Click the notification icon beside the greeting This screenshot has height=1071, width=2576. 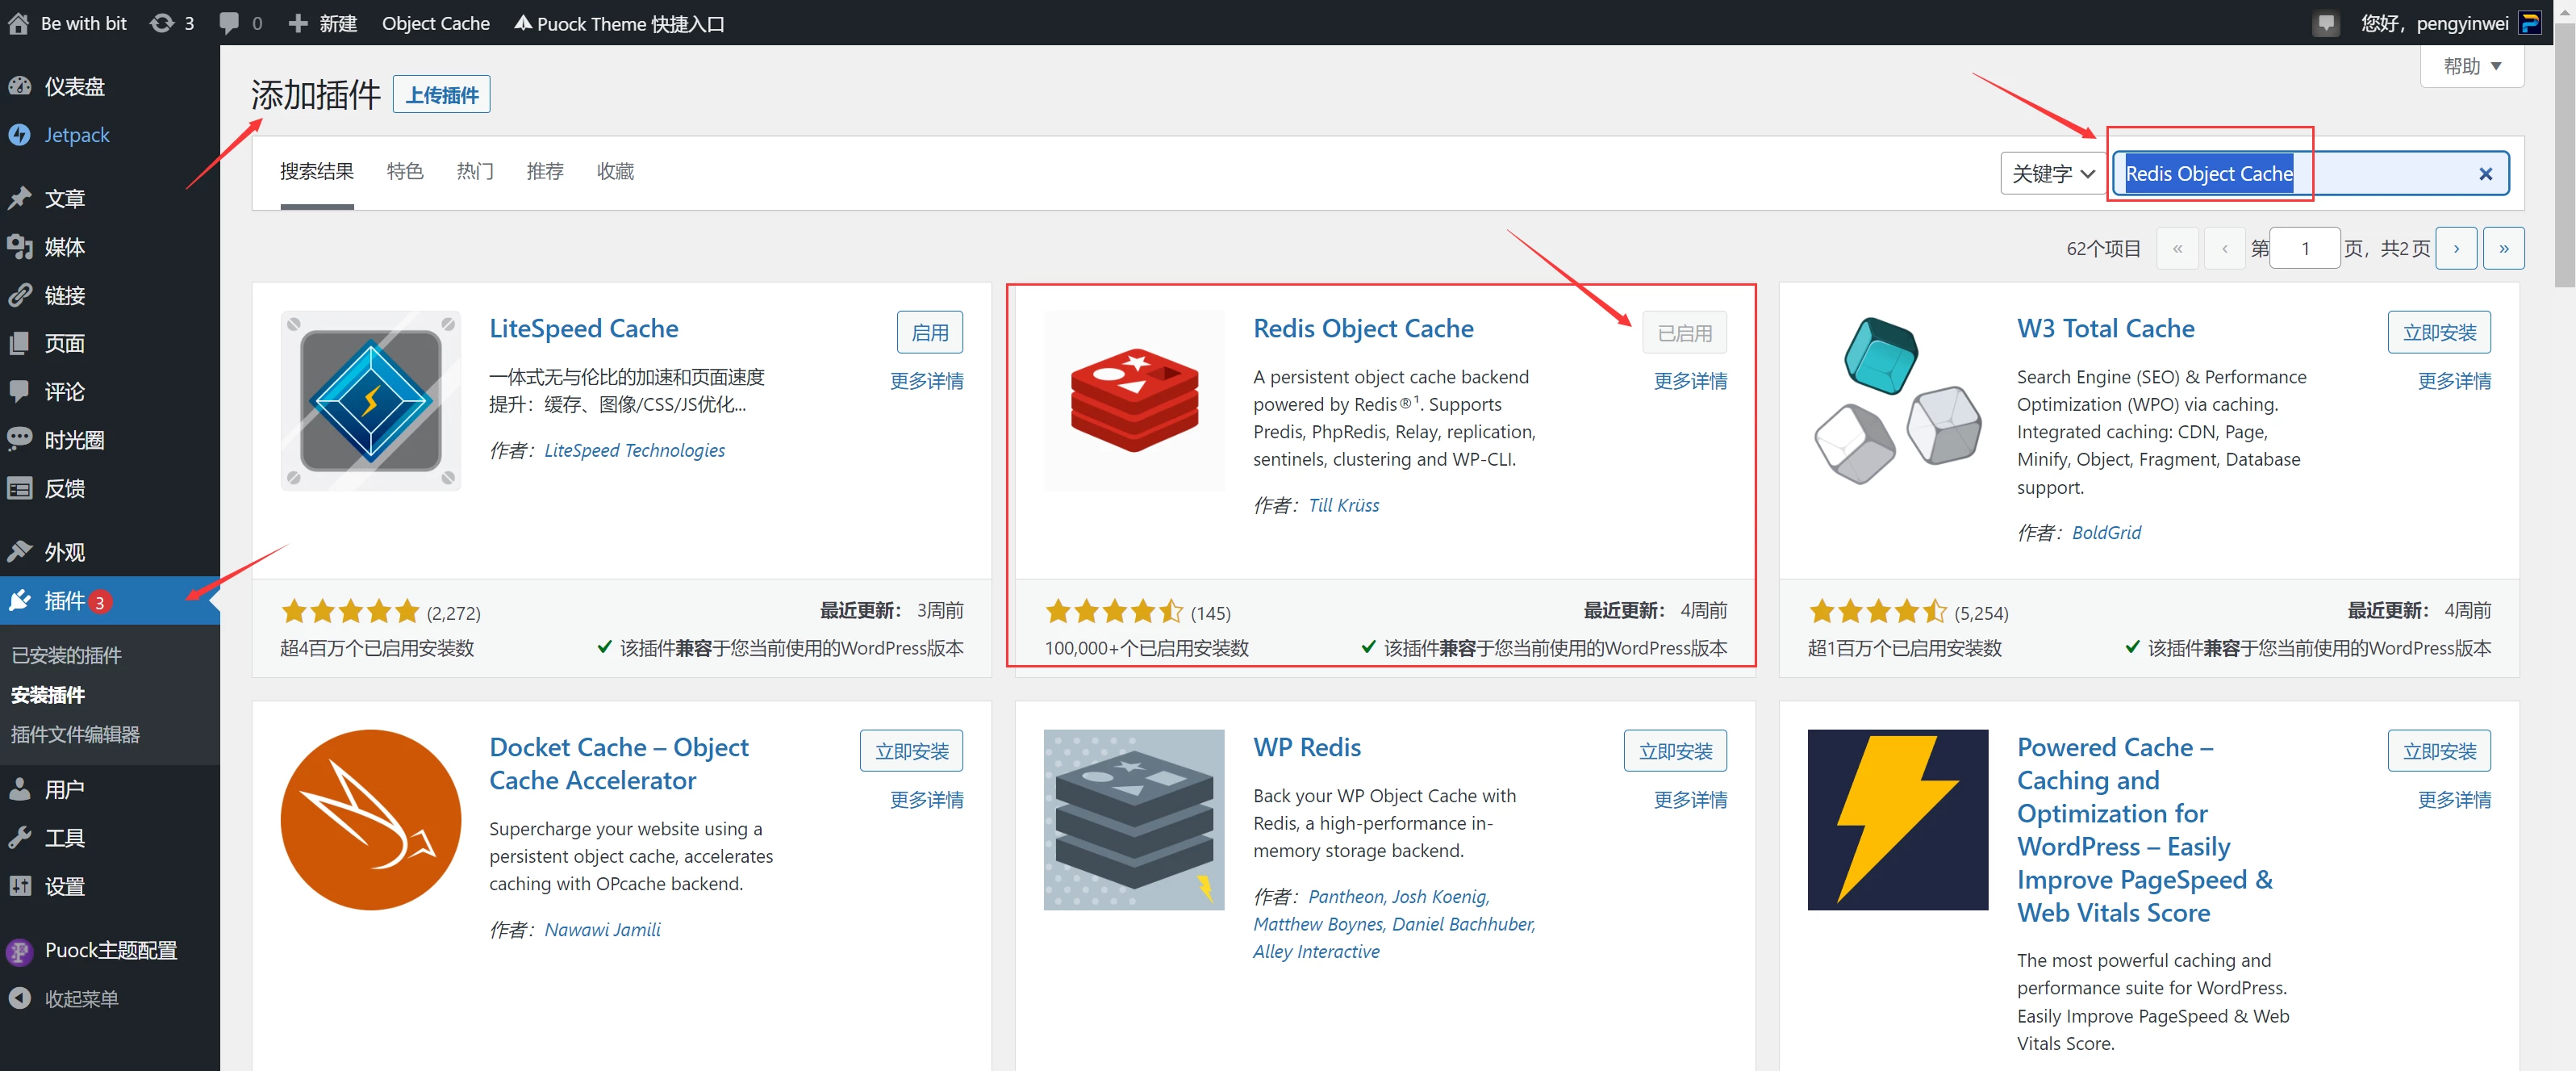[2327, 23]
